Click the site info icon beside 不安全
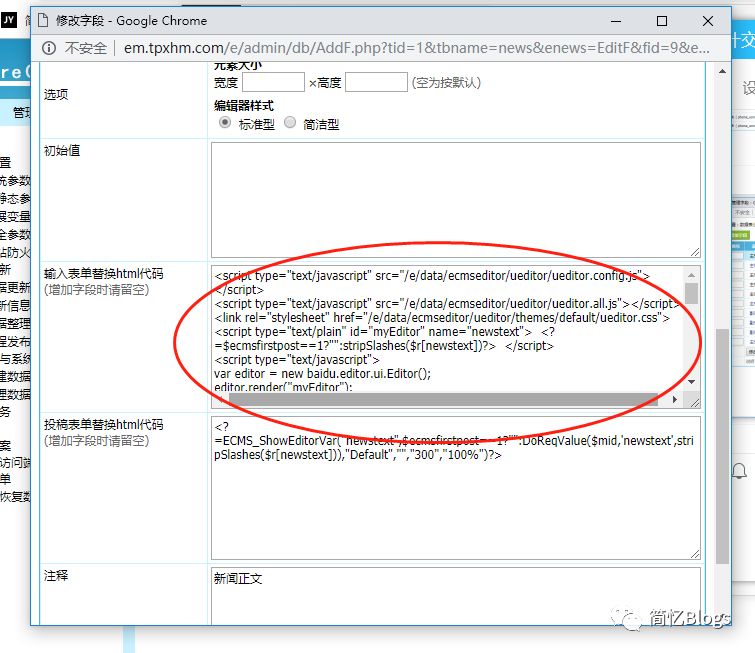755x653 pixels. point(49,47)
